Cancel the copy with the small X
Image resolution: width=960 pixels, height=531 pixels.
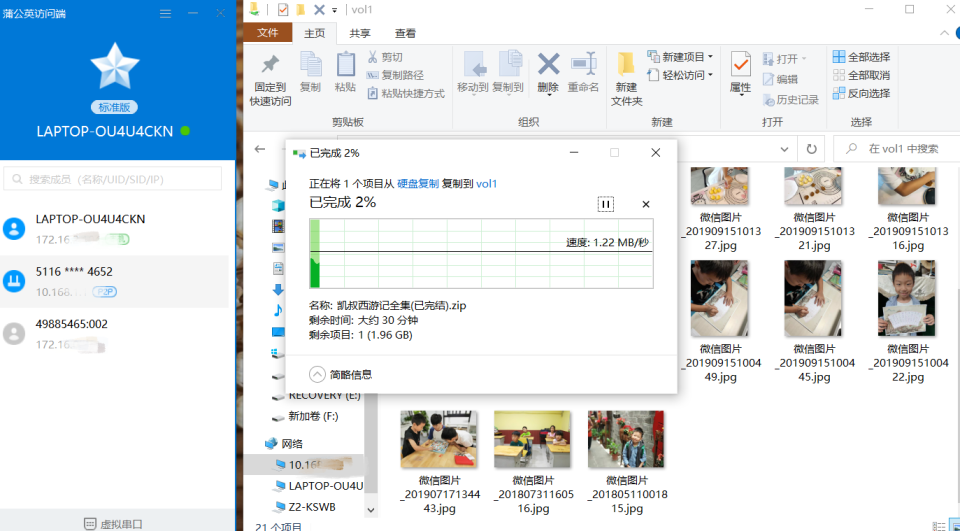coord(645,204)
